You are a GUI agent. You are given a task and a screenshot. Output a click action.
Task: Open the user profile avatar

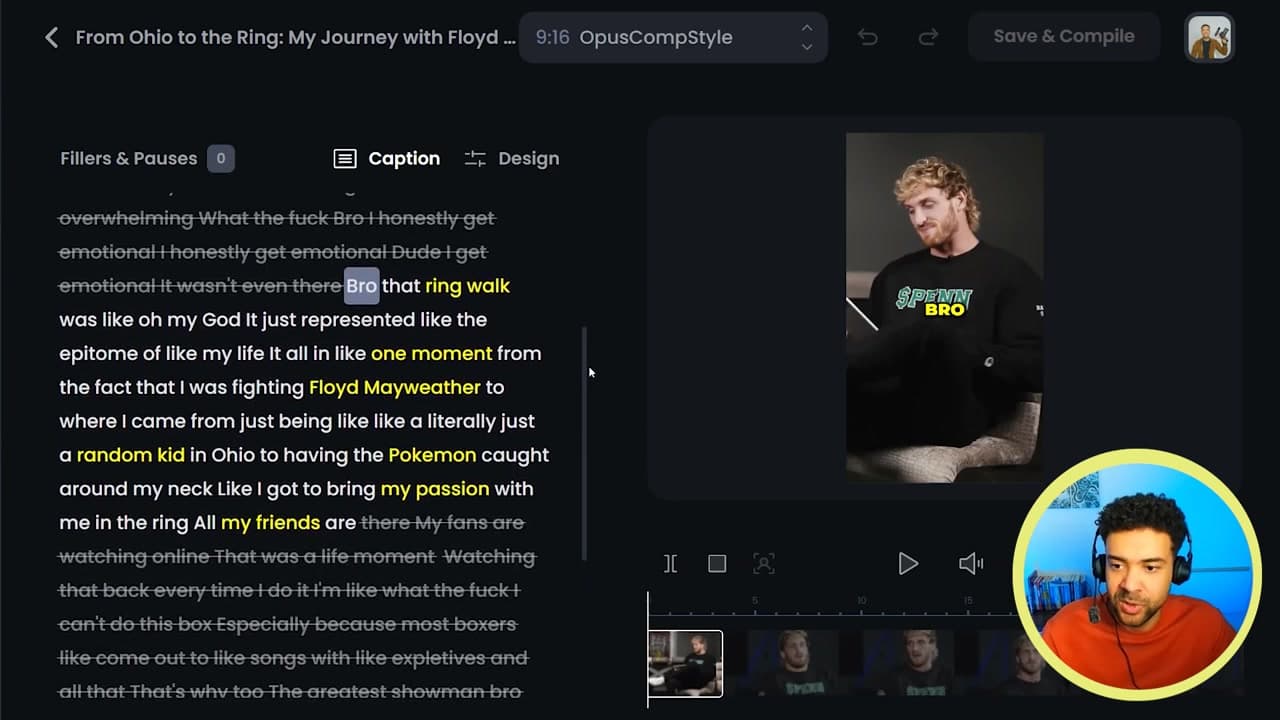click(x=1209, y=38)
